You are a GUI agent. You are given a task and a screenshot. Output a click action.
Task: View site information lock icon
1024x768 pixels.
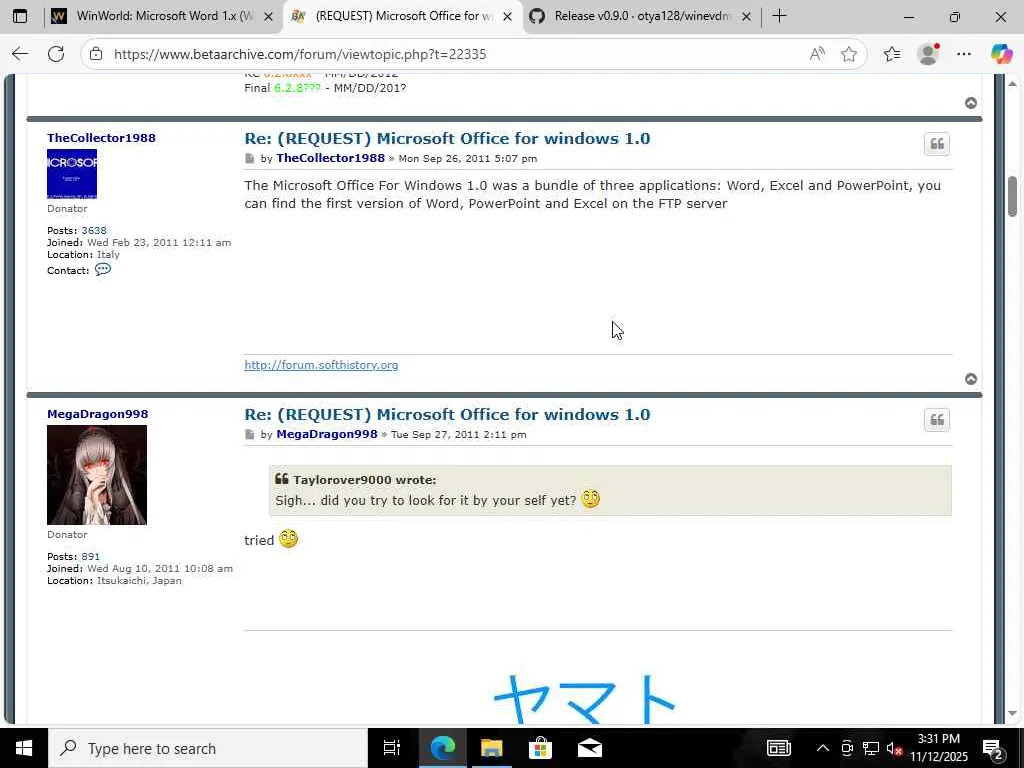[96, 54]
